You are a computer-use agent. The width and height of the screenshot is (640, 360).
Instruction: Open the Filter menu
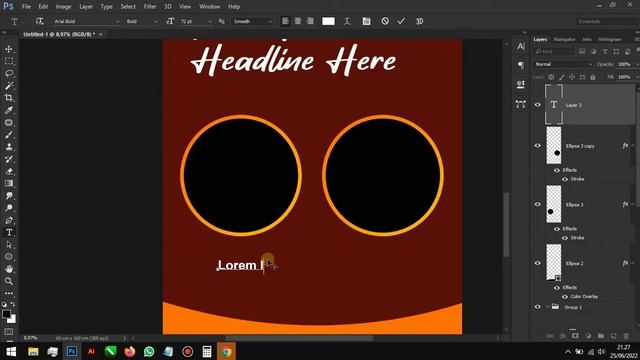150,7
